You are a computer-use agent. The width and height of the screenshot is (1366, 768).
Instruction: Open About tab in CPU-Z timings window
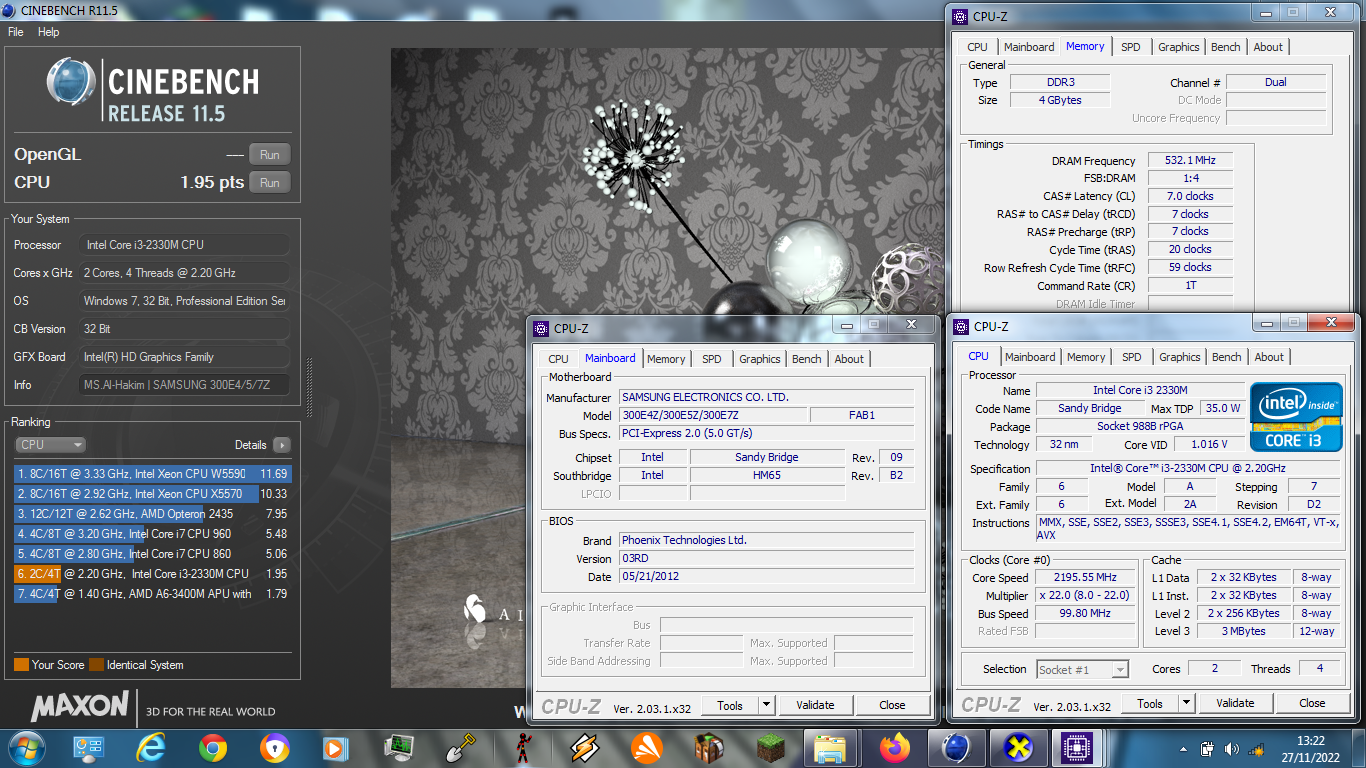1268,47
